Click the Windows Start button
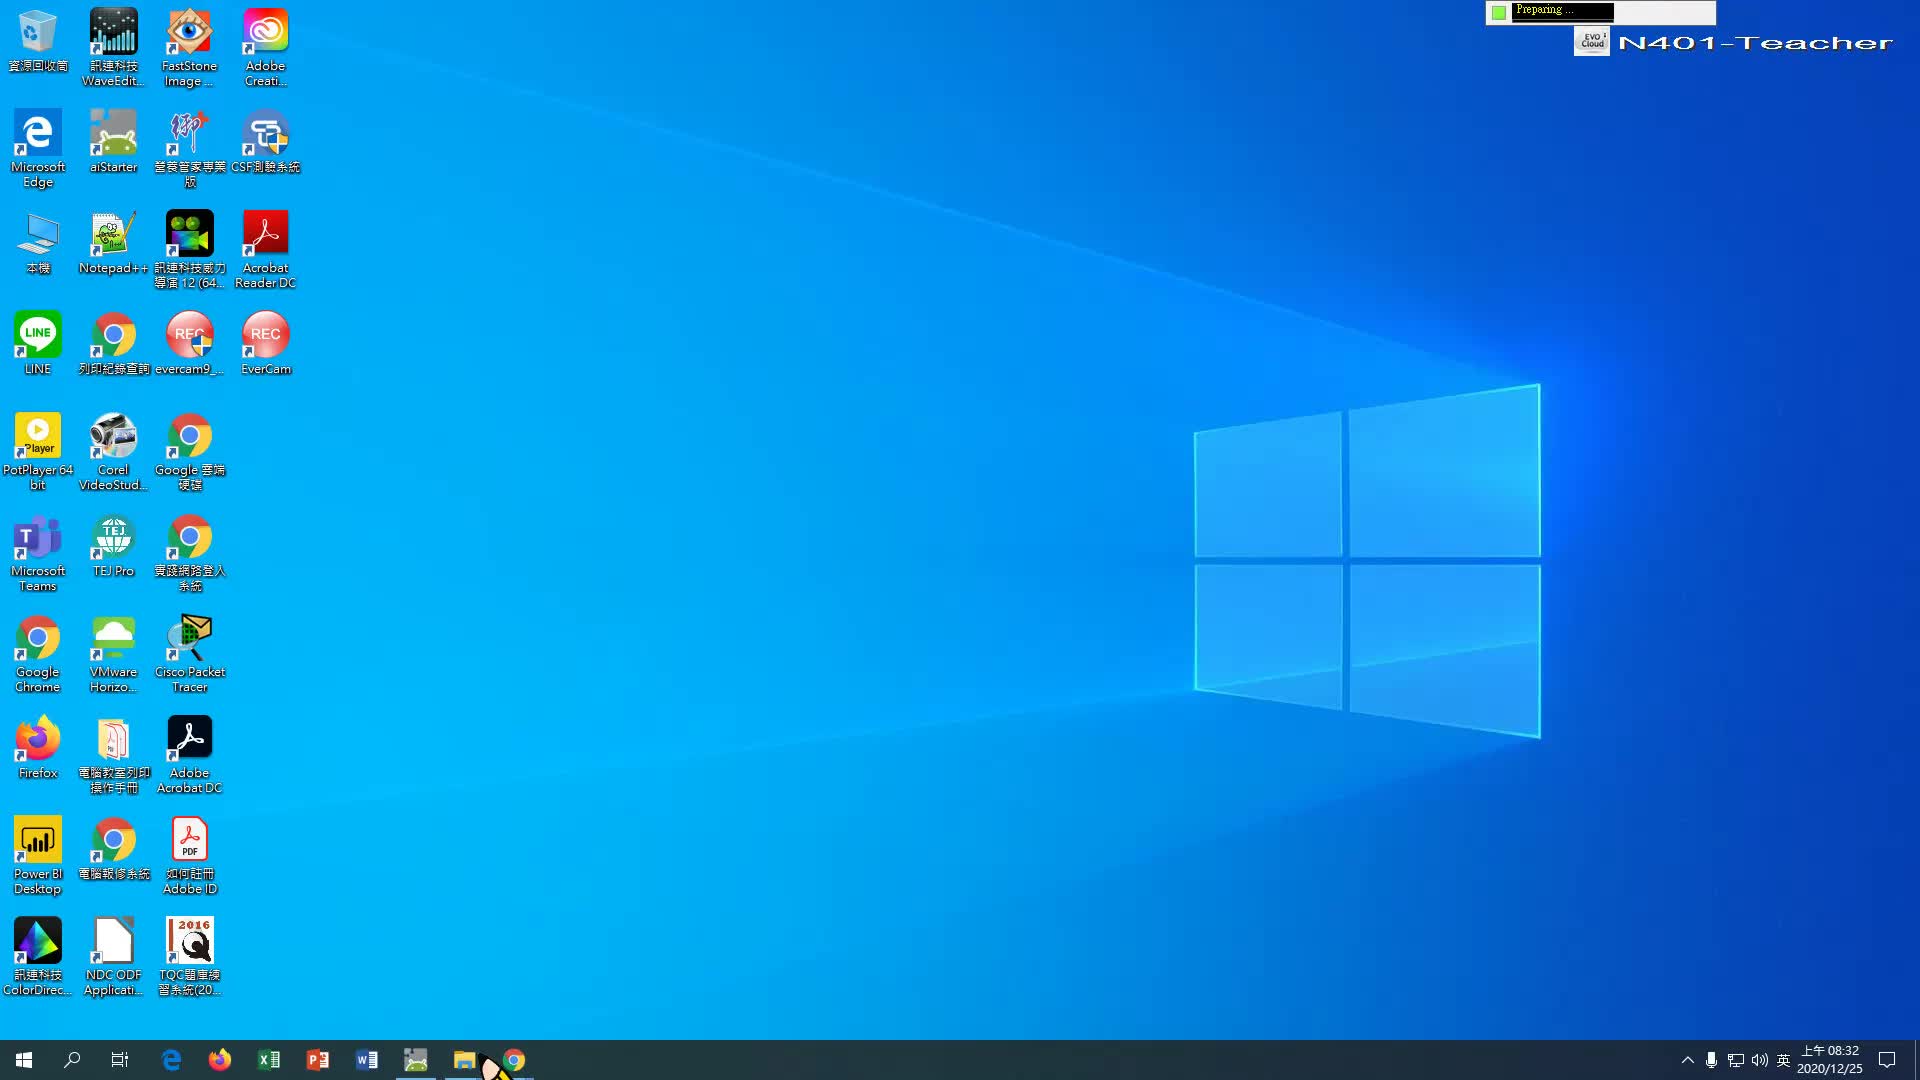Screen dimensions: 1920x1080 point(24,1060)
